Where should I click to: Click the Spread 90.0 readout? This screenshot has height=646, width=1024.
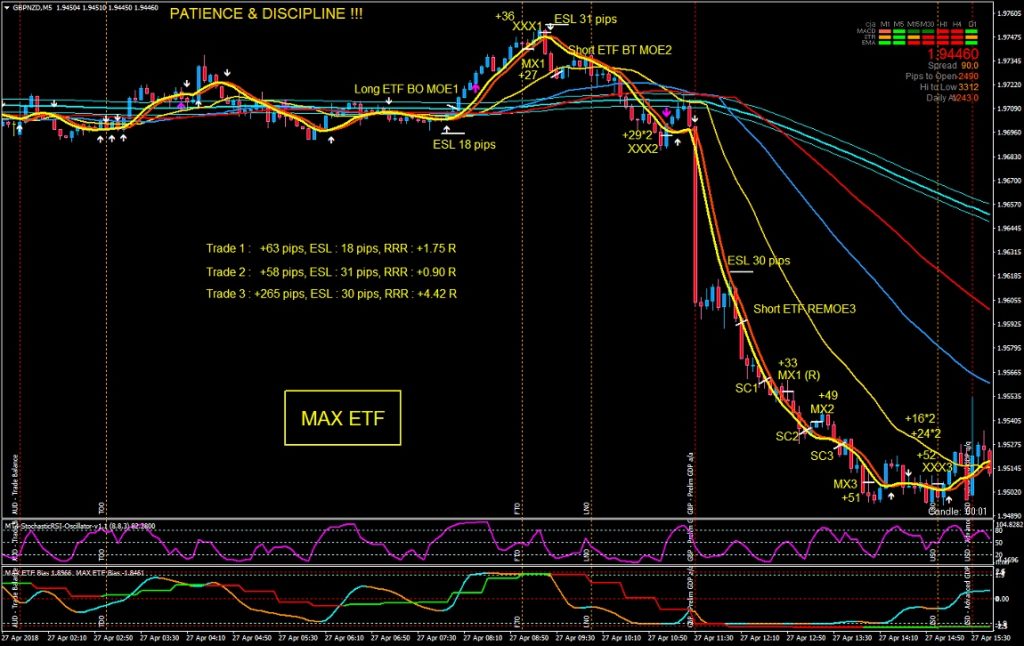click(953, 63)
